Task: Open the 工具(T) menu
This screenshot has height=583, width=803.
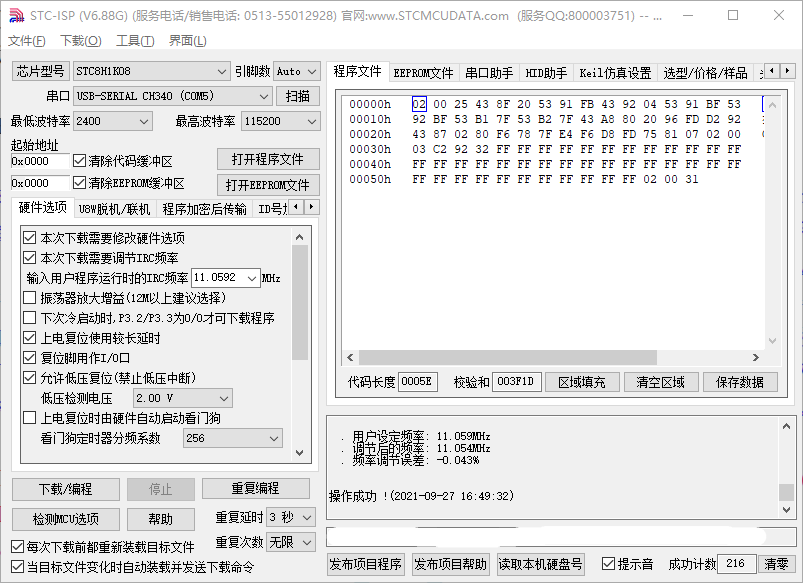Action: [130, 41]
